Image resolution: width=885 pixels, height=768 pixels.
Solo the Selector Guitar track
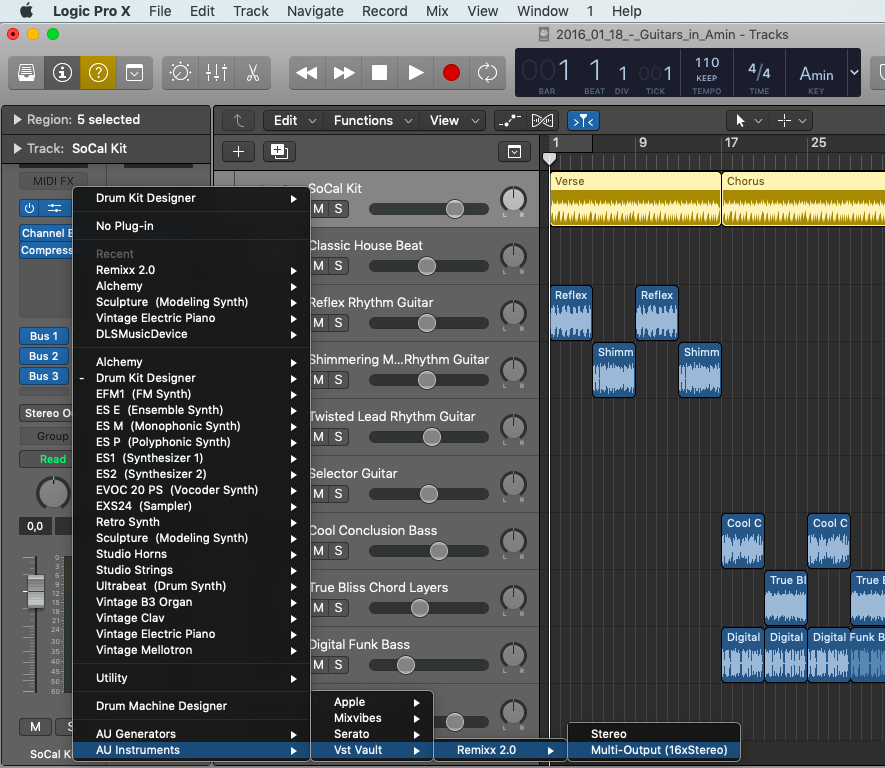(338, 494)
